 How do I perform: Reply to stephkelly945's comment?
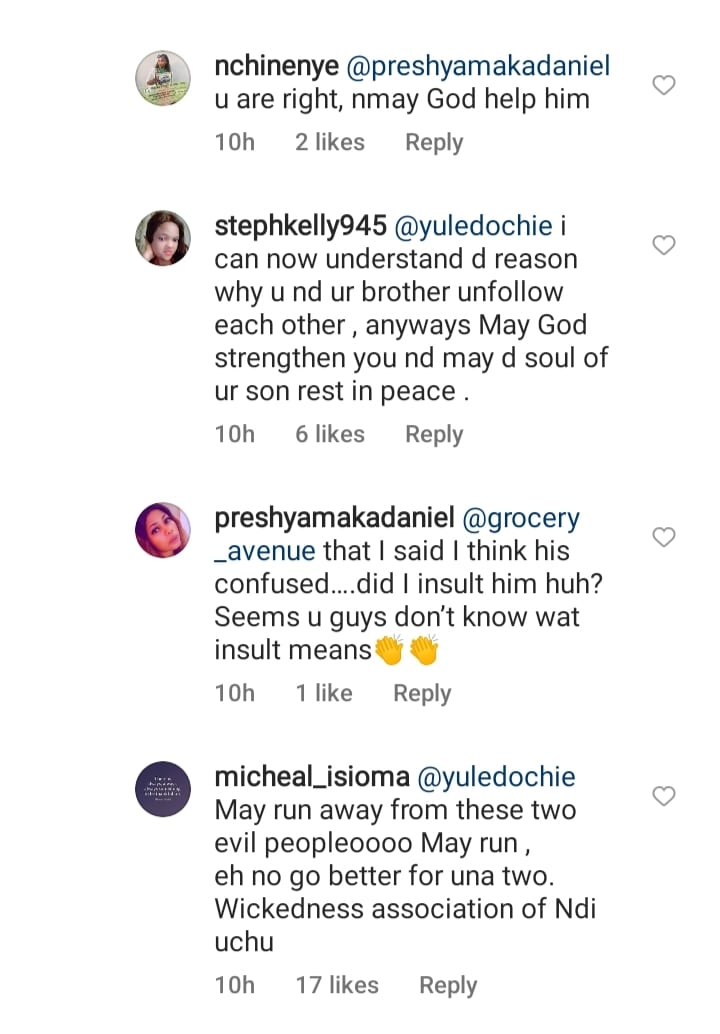pyautogui.click(x=434, y=434)
